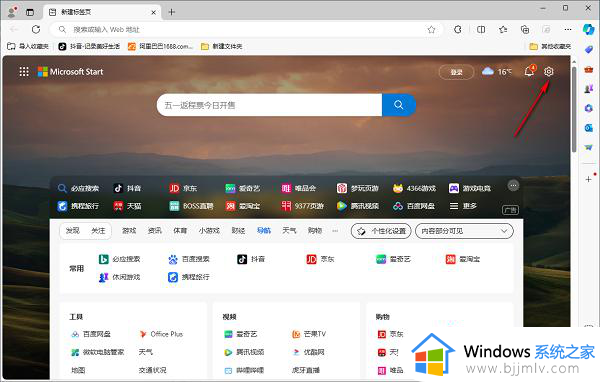Click the blue search magnifier button
Image resolution: width=600 pixels, height=382 pixels.
399,105
